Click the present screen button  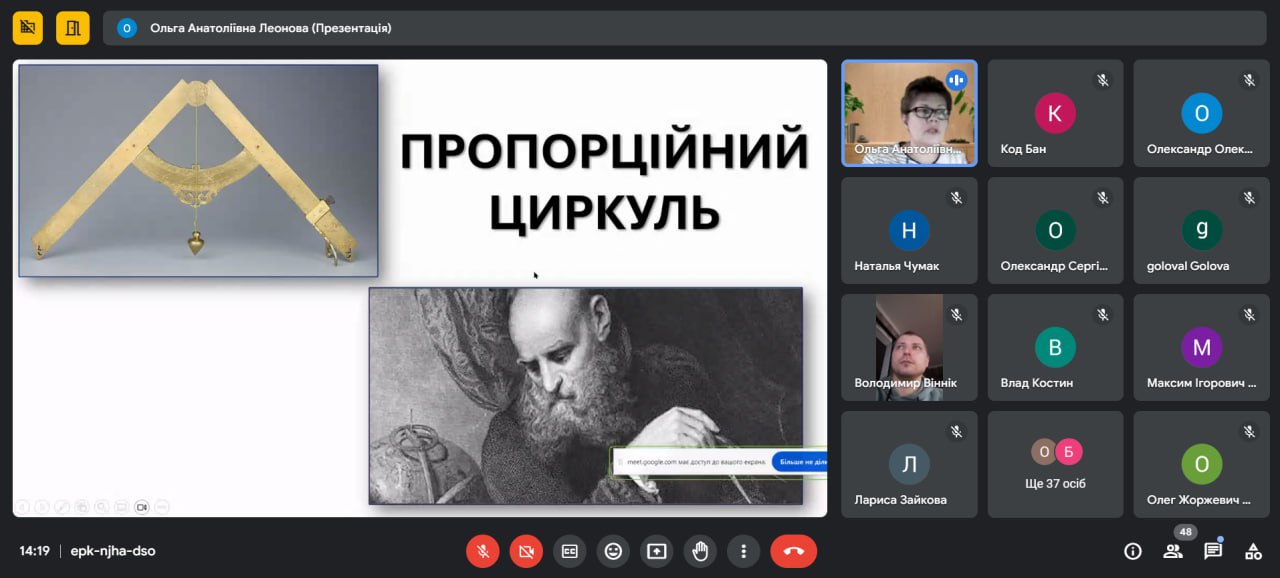coord(657,551)
